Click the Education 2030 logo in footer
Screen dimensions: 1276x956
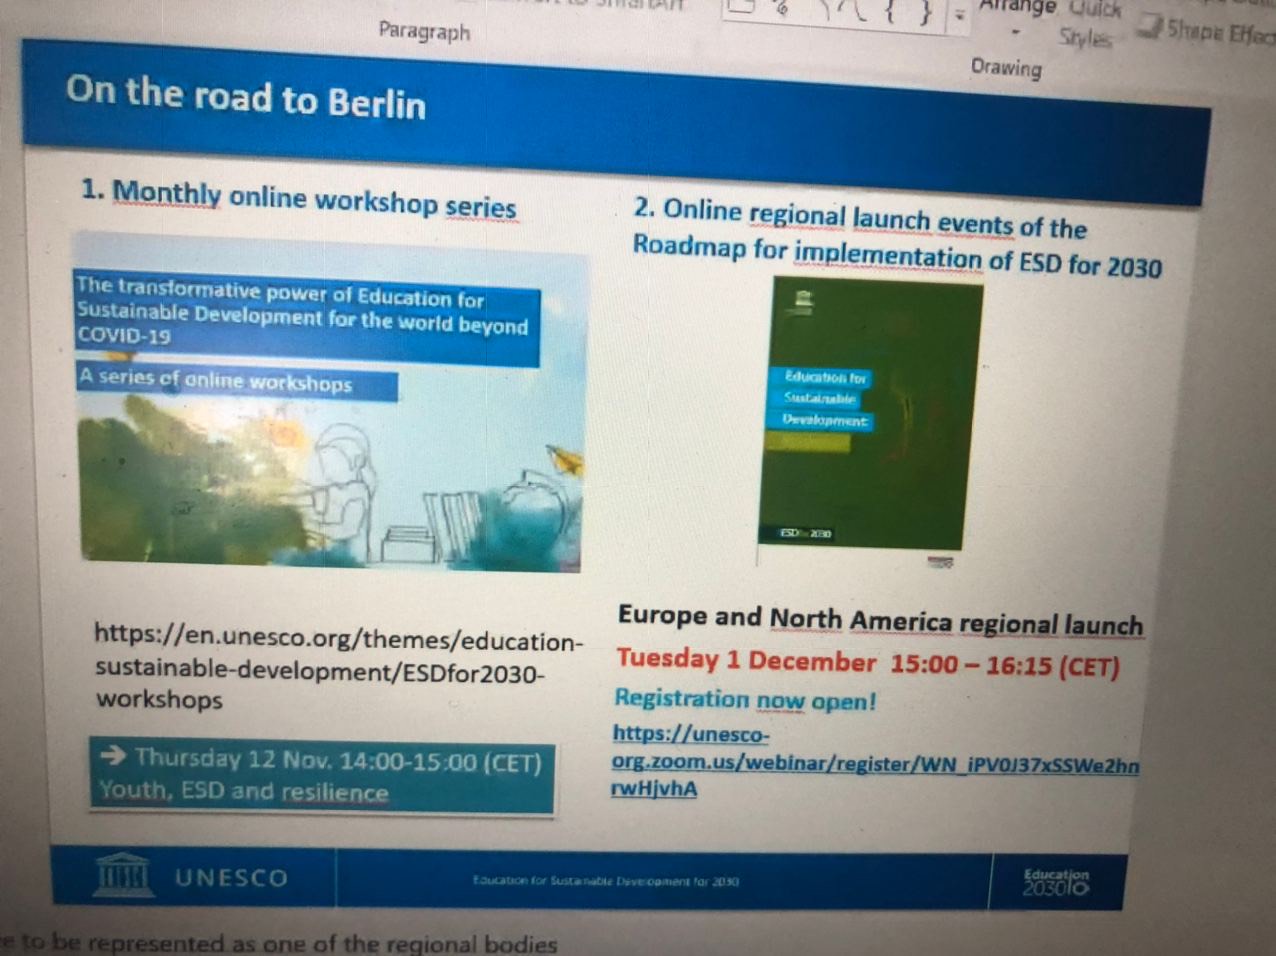click(1055, 882)
